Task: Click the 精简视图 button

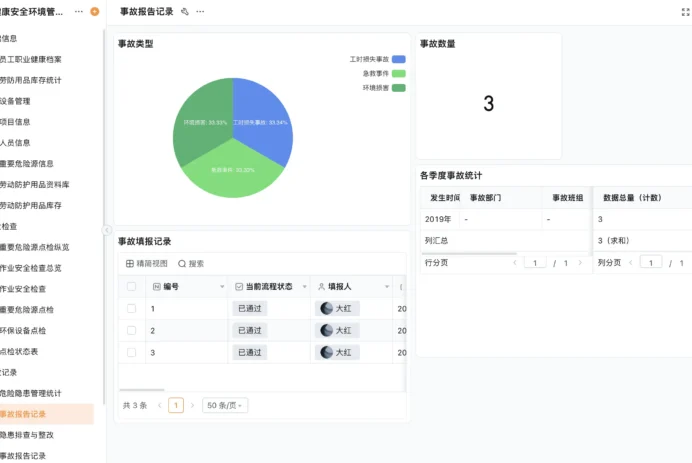Action: (147, 263)
